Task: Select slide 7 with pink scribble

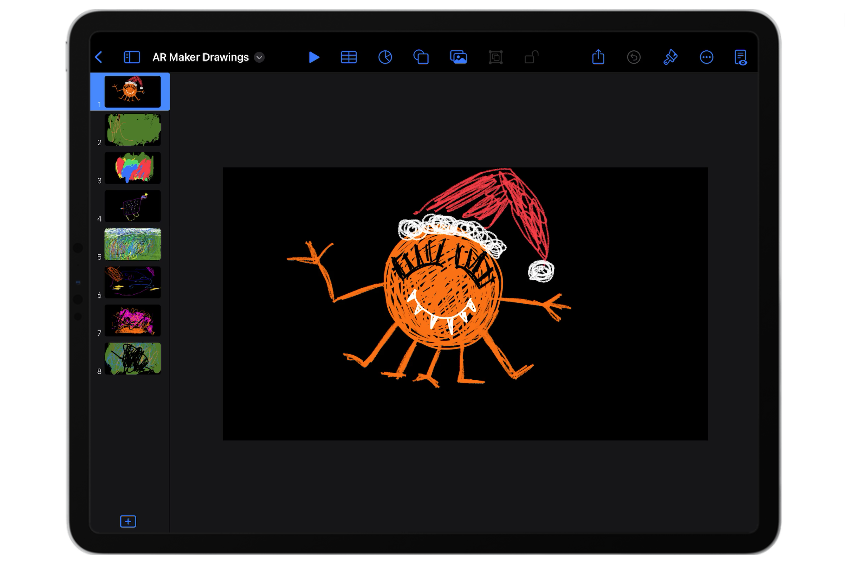Action: tap(133, 320)
